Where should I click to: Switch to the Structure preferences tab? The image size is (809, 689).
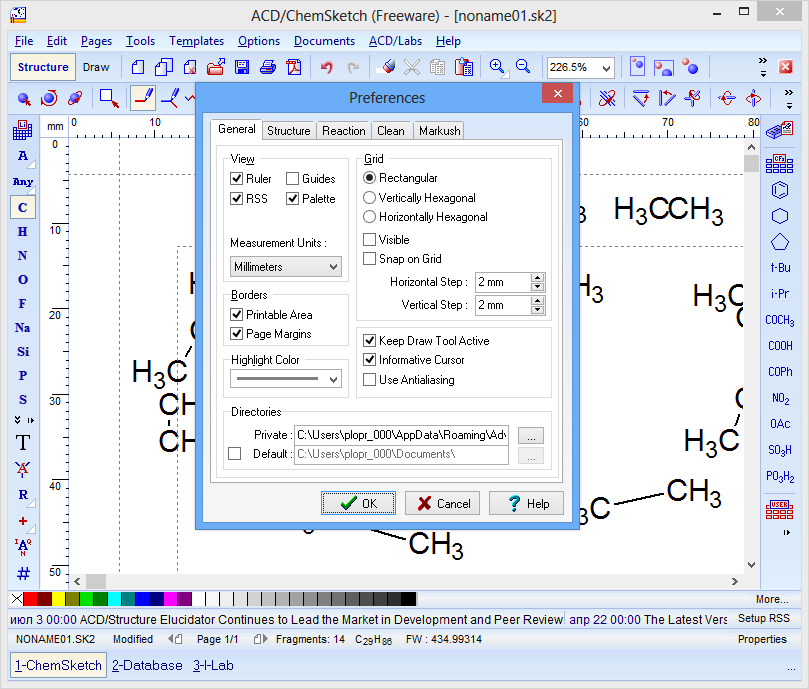[x=288, y=131]
